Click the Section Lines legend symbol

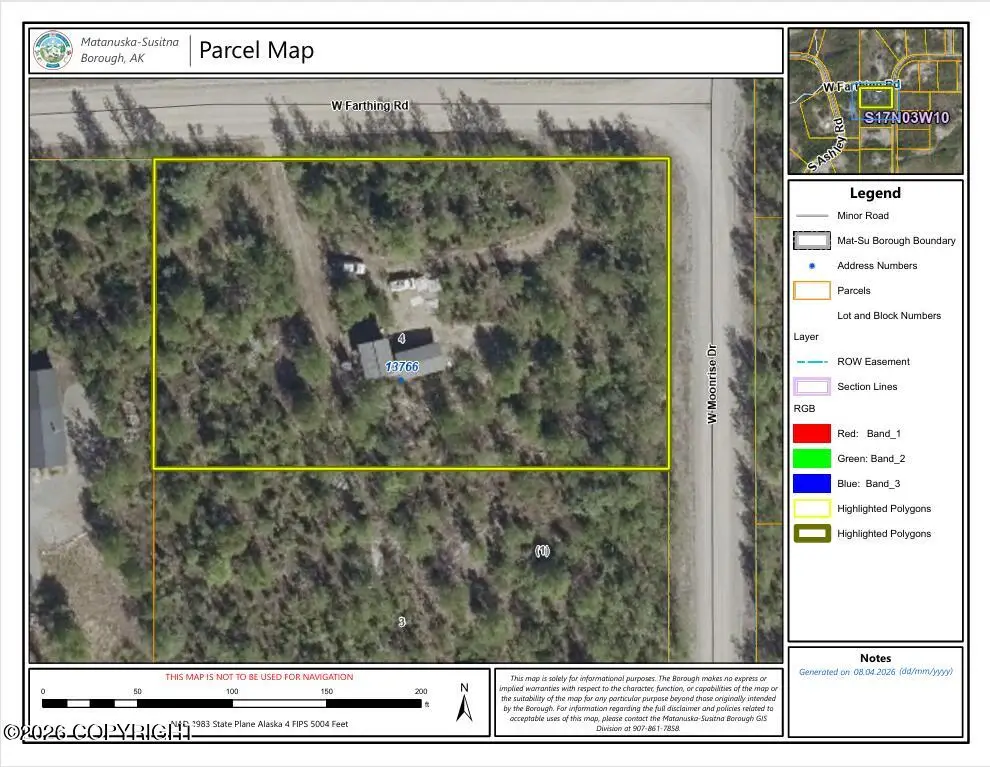(x=810, y=386)
